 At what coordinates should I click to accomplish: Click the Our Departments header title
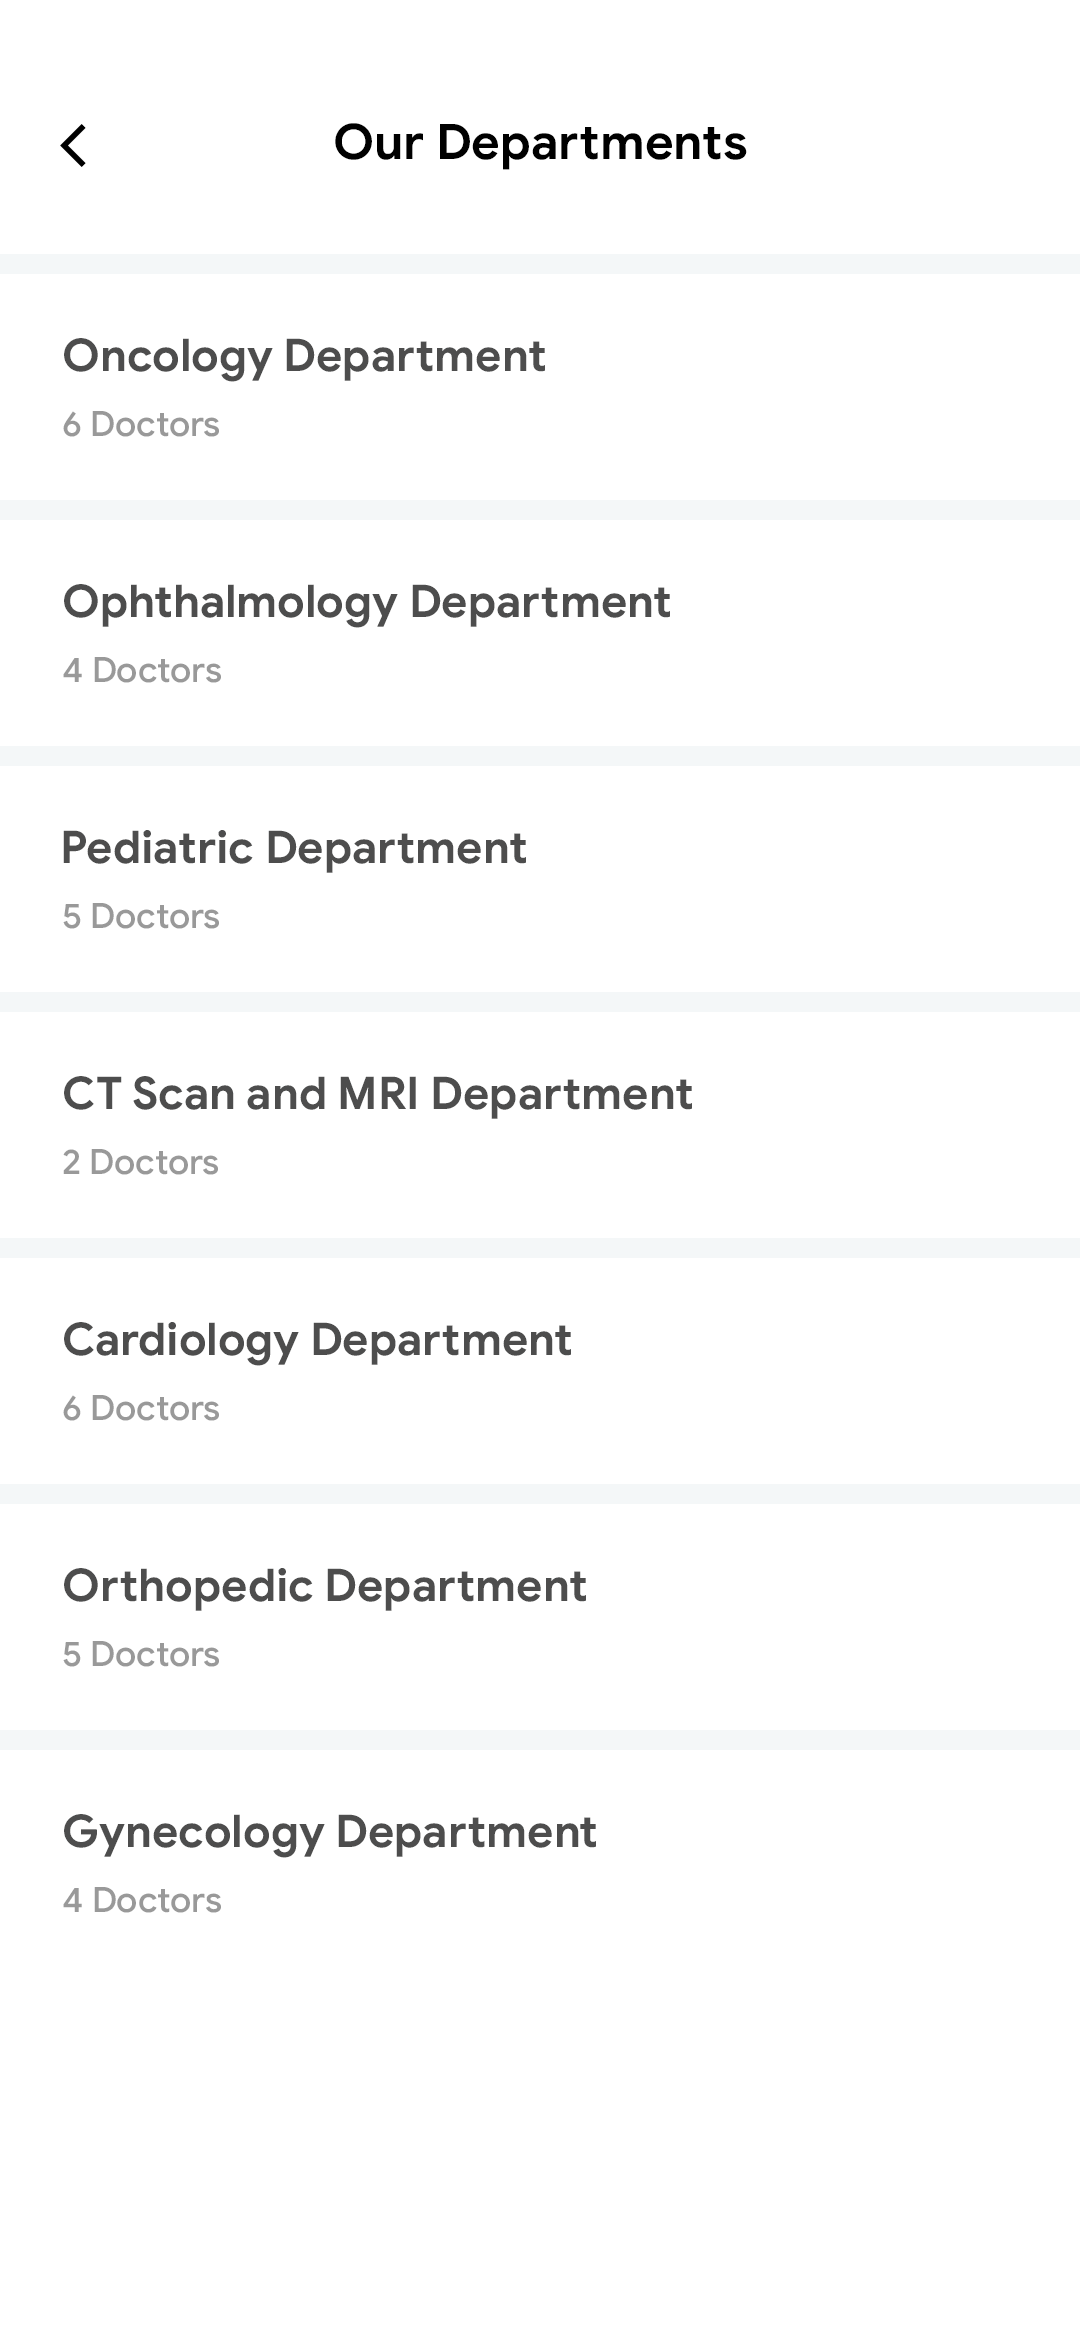coord(540,142)
